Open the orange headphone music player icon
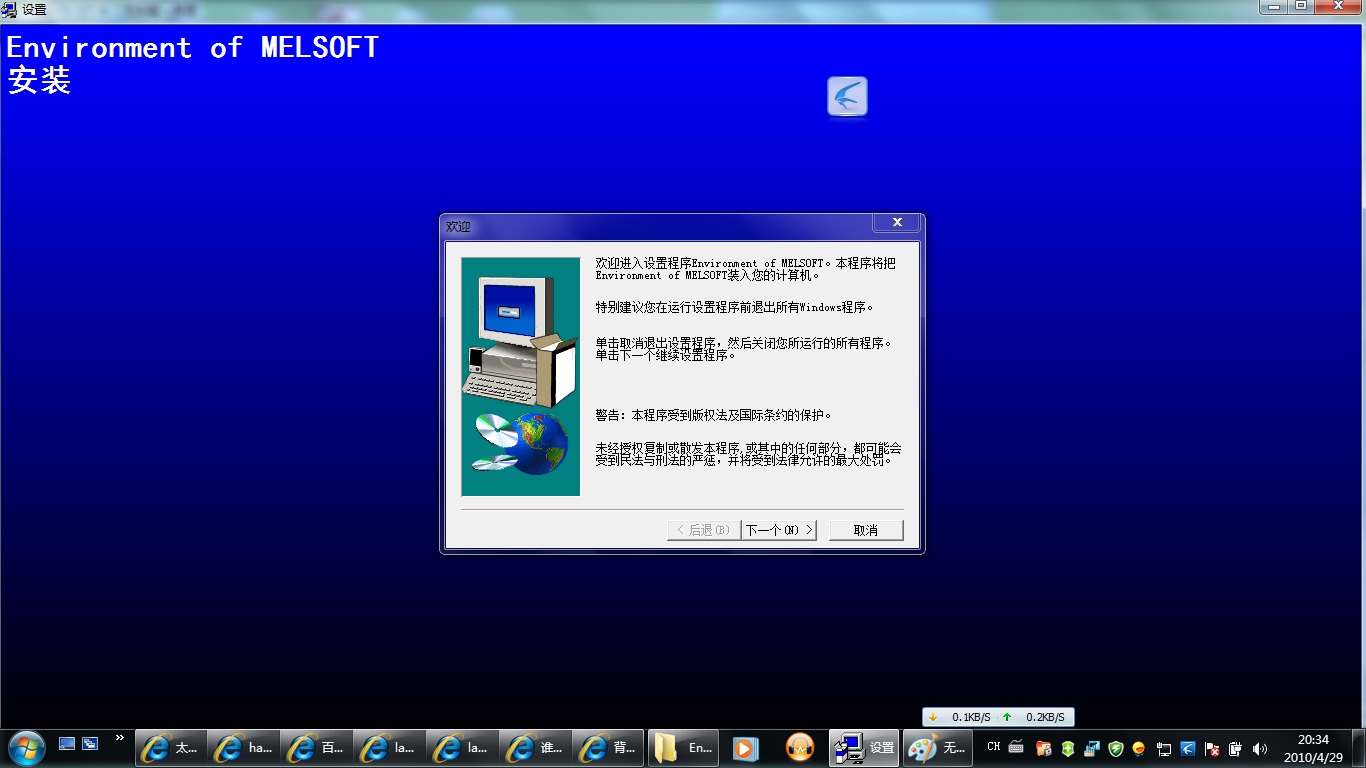This screenshot has height=768, width=1366. point(800,748)
